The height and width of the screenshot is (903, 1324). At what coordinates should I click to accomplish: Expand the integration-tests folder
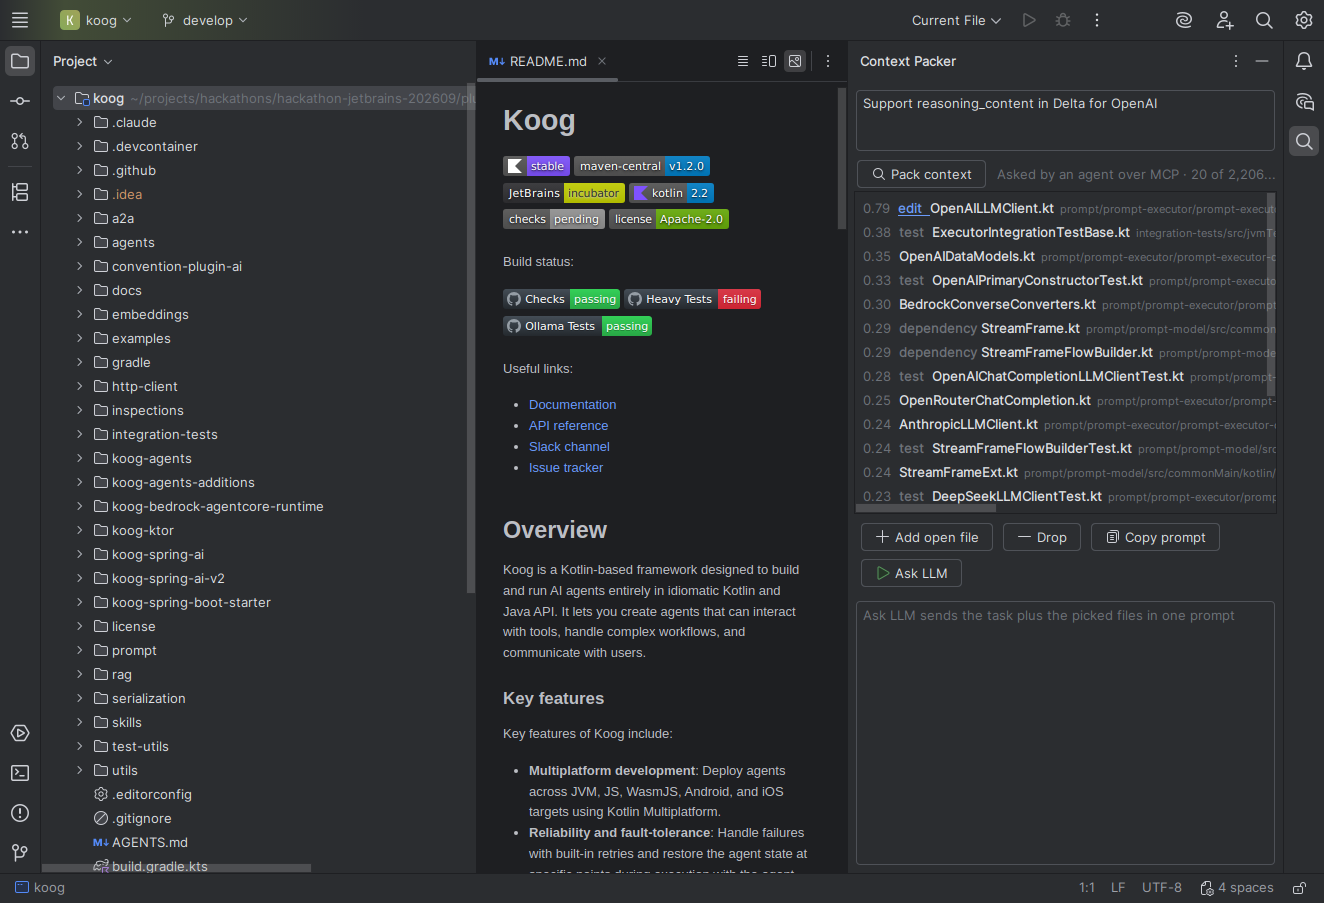pyautogui.click(x=79, y=434)
